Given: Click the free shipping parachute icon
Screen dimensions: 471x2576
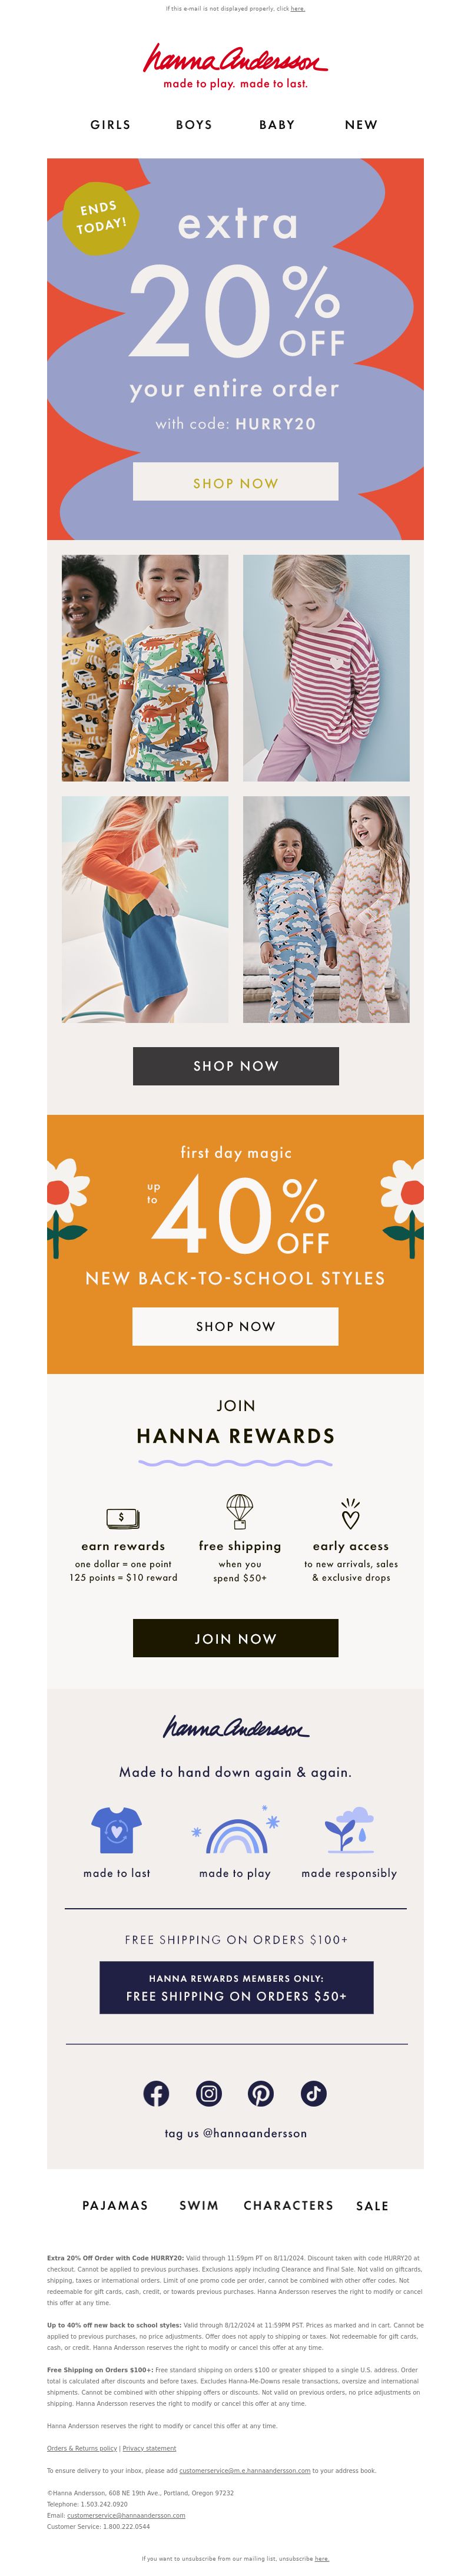Looking at the screenshot, I should point(240,1510).
